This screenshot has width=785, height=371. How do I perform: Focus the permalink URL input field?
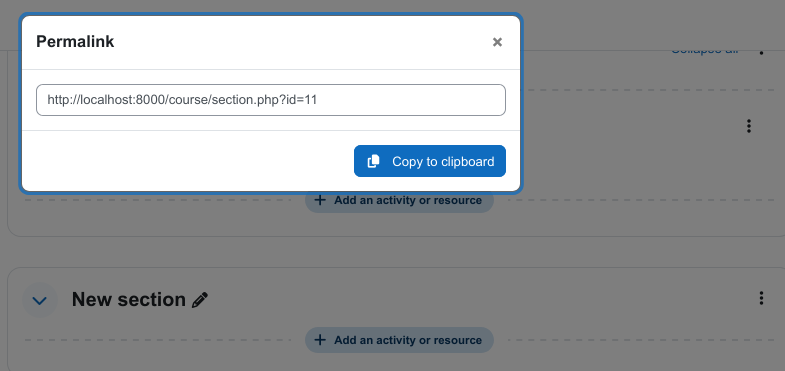point(271,100)
